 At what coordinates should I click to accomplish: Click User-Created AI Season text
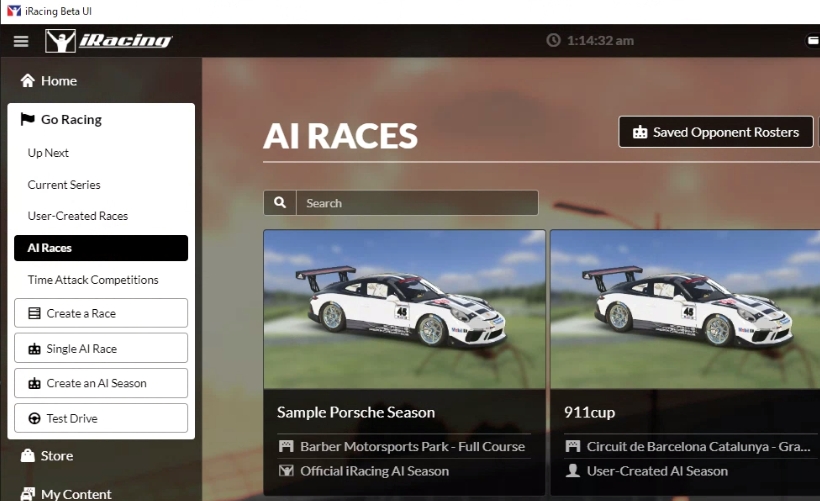click(x=657, y=471)
